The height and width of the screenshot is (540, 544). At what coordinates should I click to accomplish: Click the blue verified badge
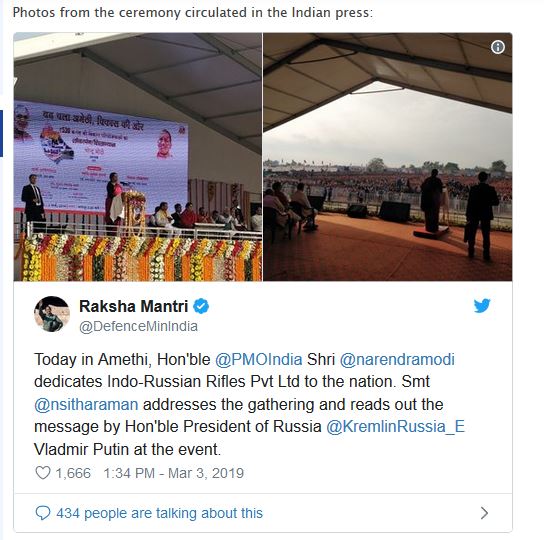point(201,306)
